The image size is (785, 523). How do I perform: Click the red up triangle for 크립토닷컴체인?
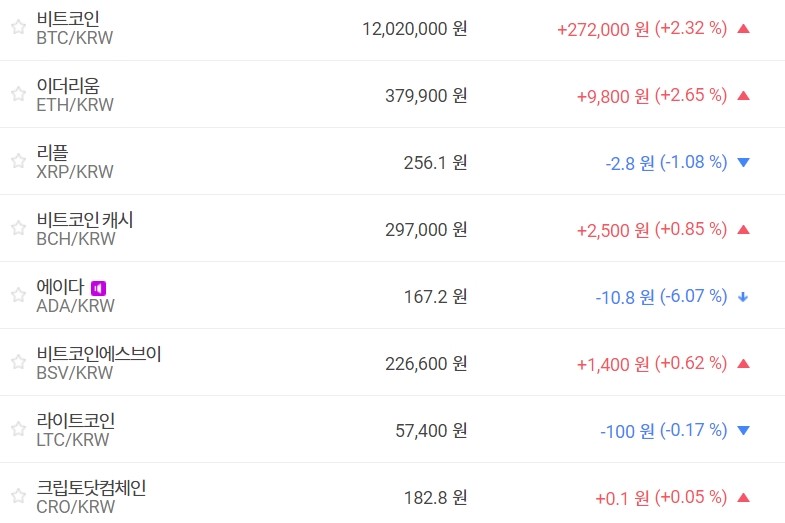743,498
